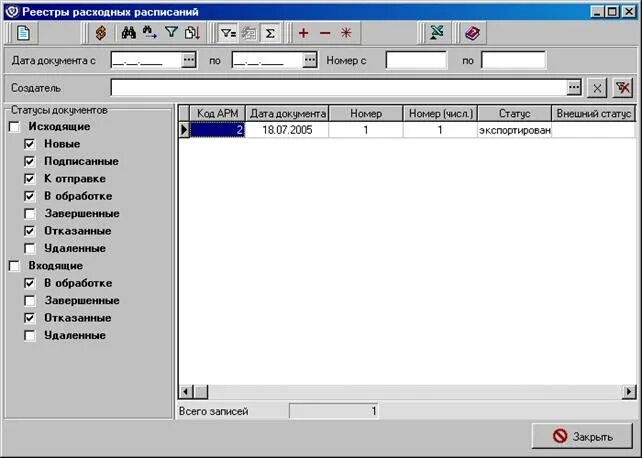
Task: Click the Закрыть button
Action: tap(582, 436)
